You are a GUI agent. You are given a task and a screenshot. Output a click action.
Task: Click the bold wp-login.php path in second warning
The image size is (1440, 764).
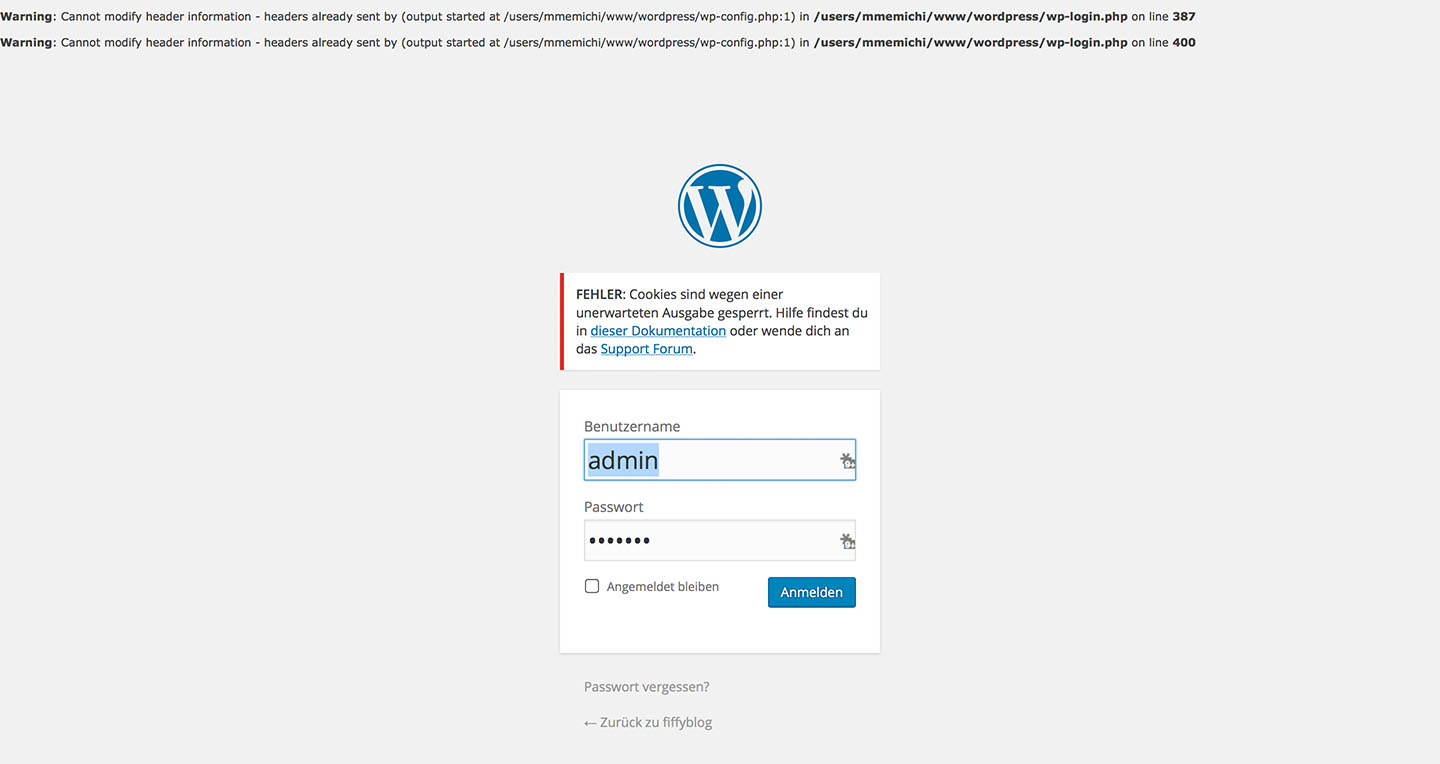pos(970,43)
